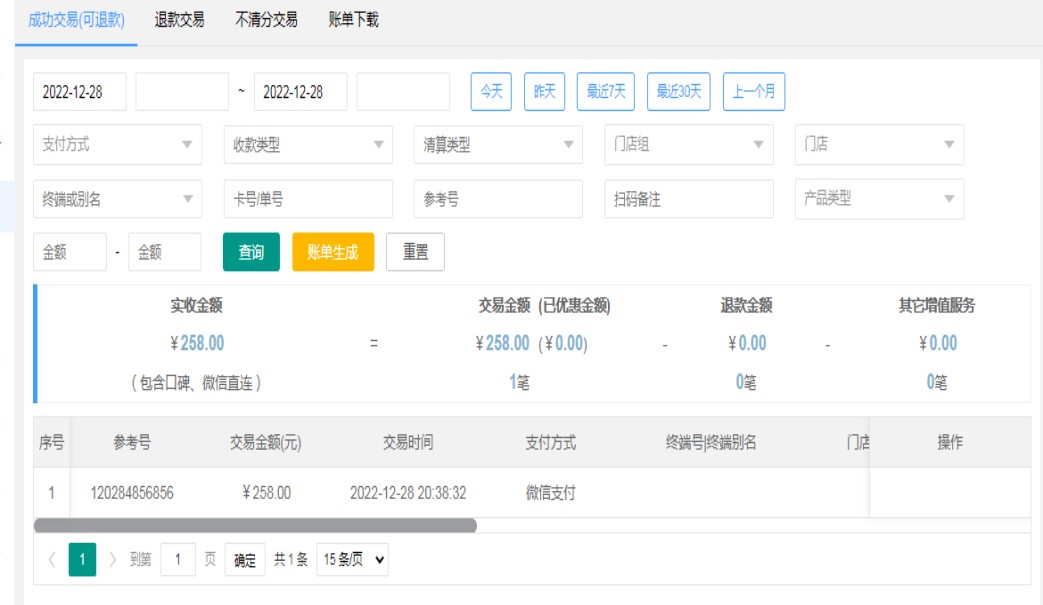
Task: Click the orange 账单生成 button
Action: [x=333, y=252]
